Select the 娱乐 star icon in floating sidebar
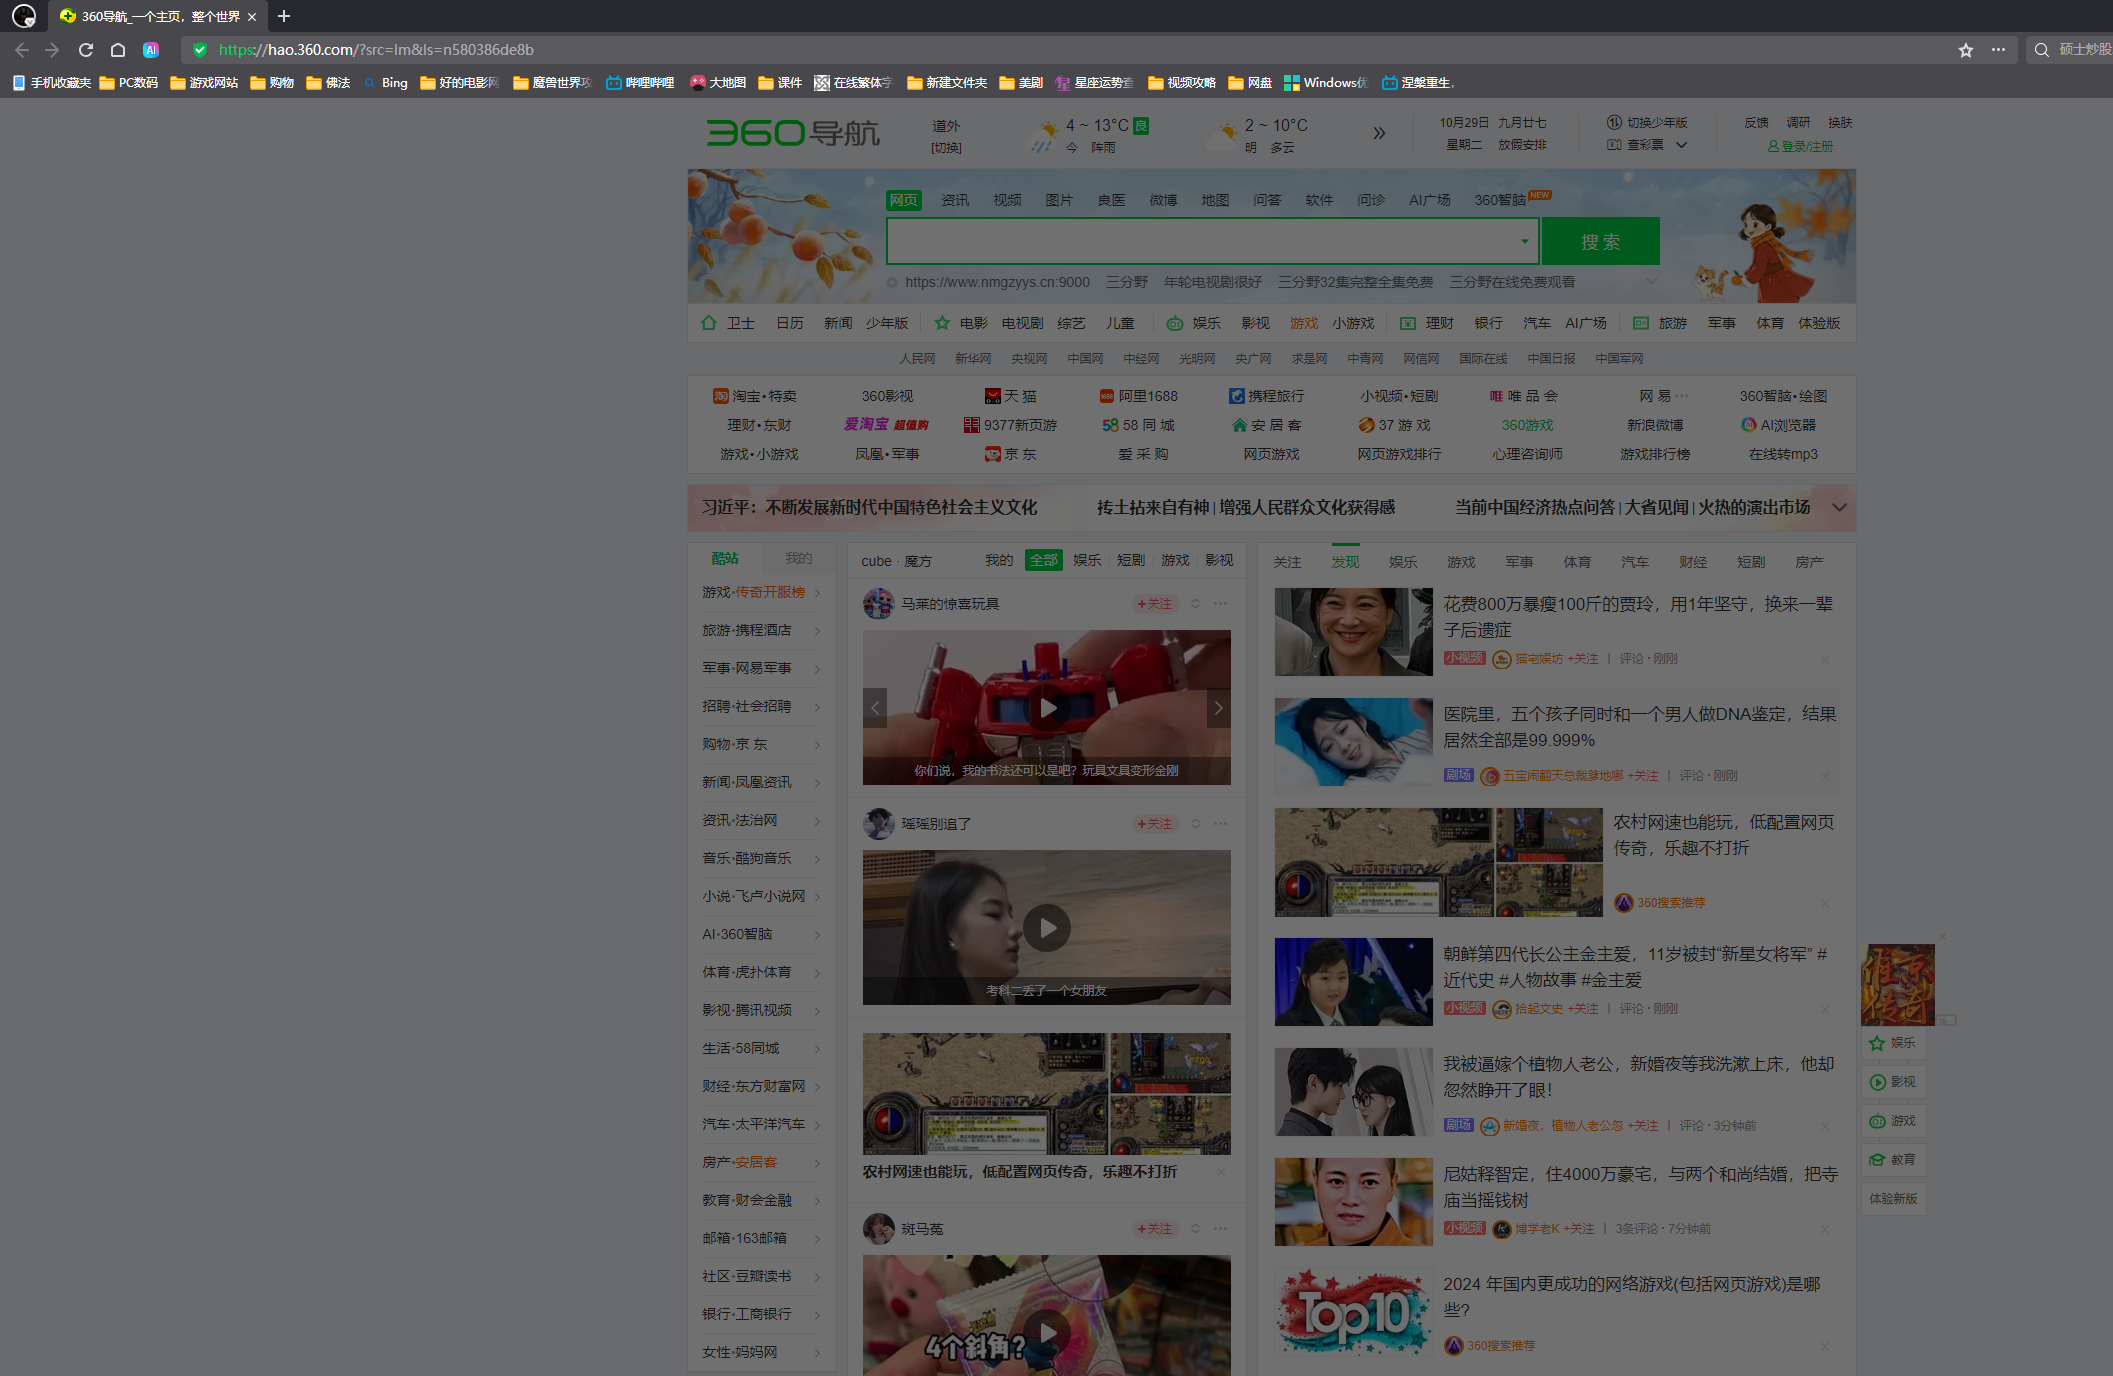This screenshot has width=2113, height=1376. [x=1877, y=1042]
